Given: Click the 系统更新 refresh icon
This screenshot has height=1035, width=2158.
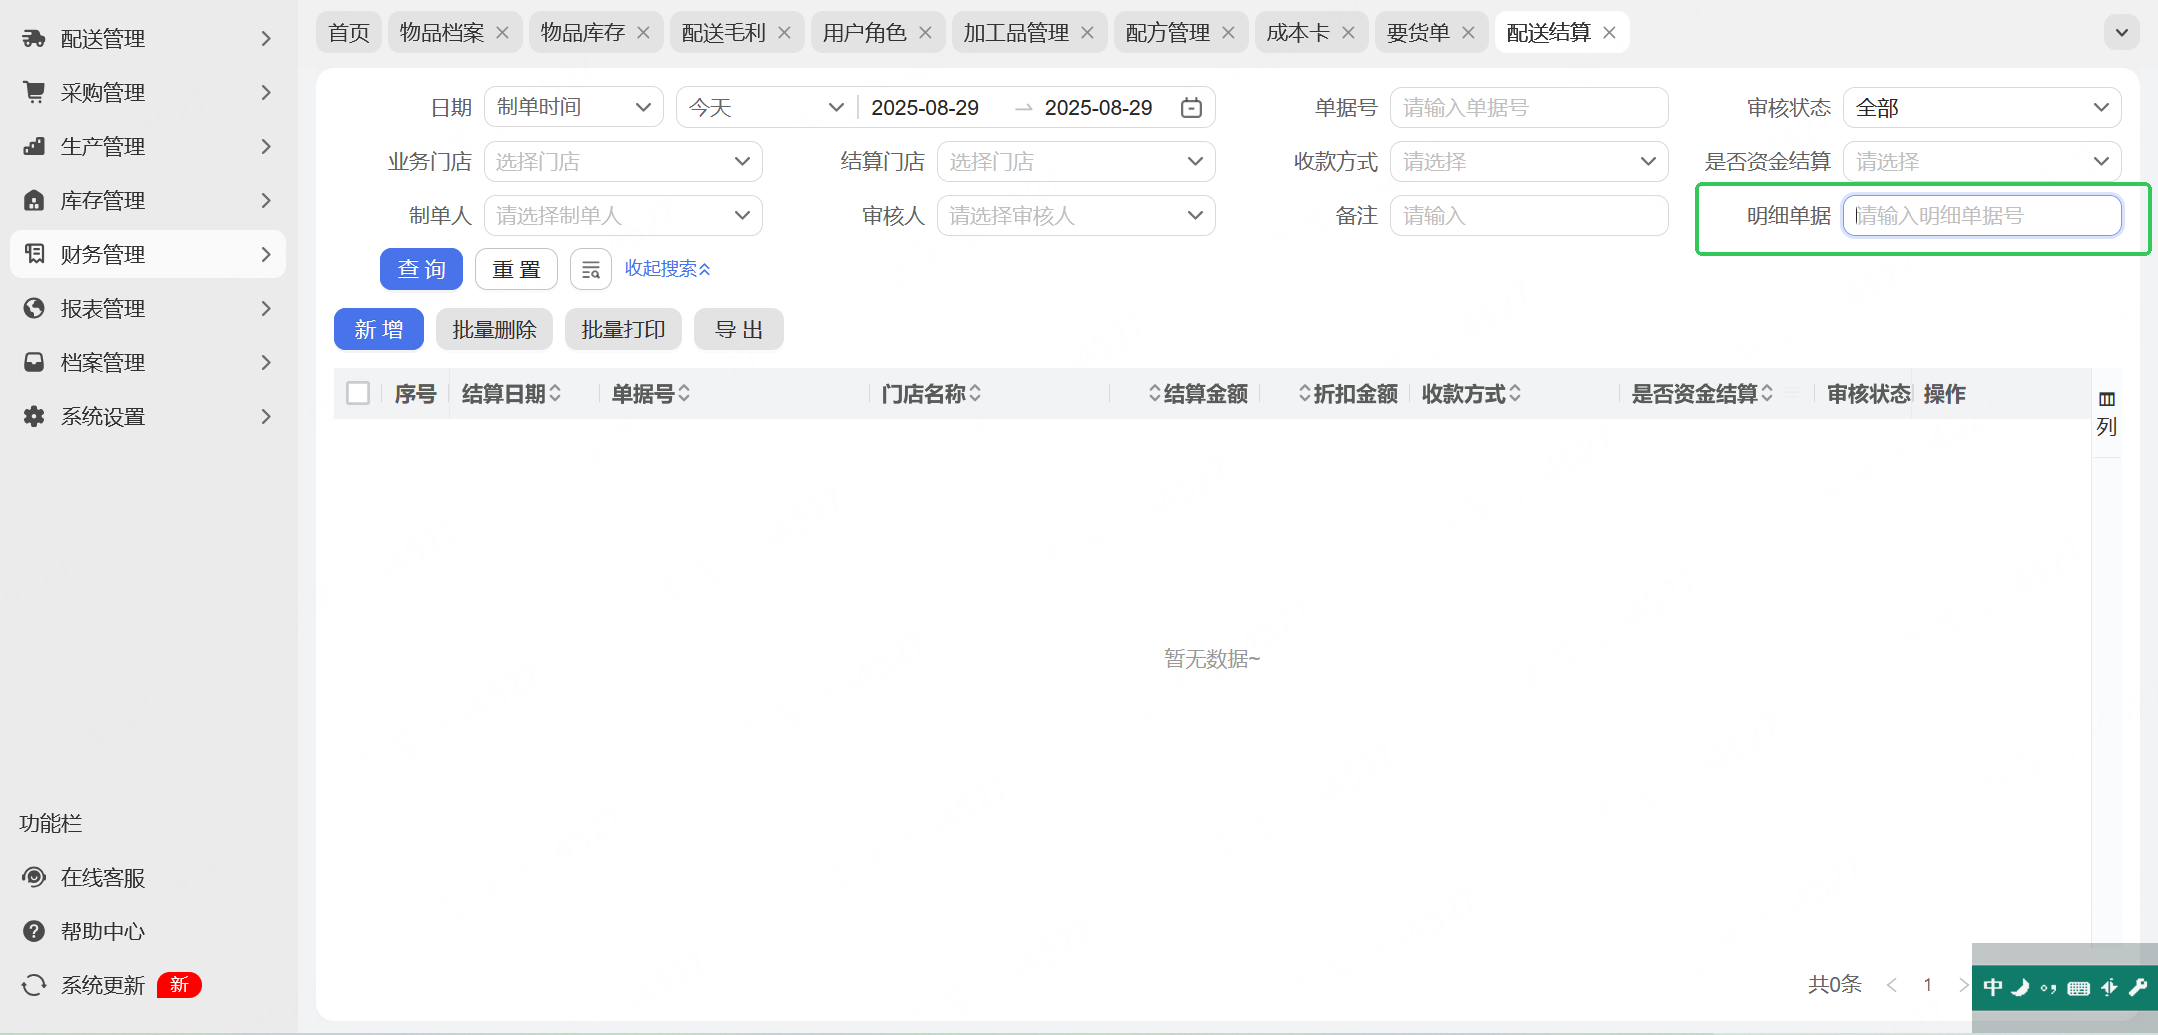Looking at the screenshot, I should coord(34,985).
